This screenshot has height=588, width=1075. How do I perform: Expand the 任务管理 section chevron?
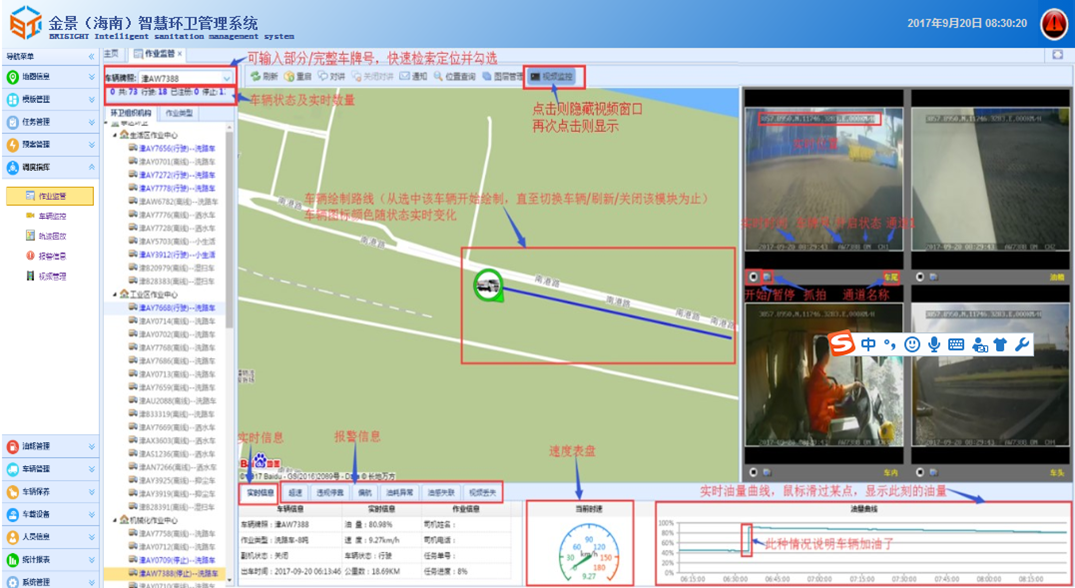click(91, 122)
